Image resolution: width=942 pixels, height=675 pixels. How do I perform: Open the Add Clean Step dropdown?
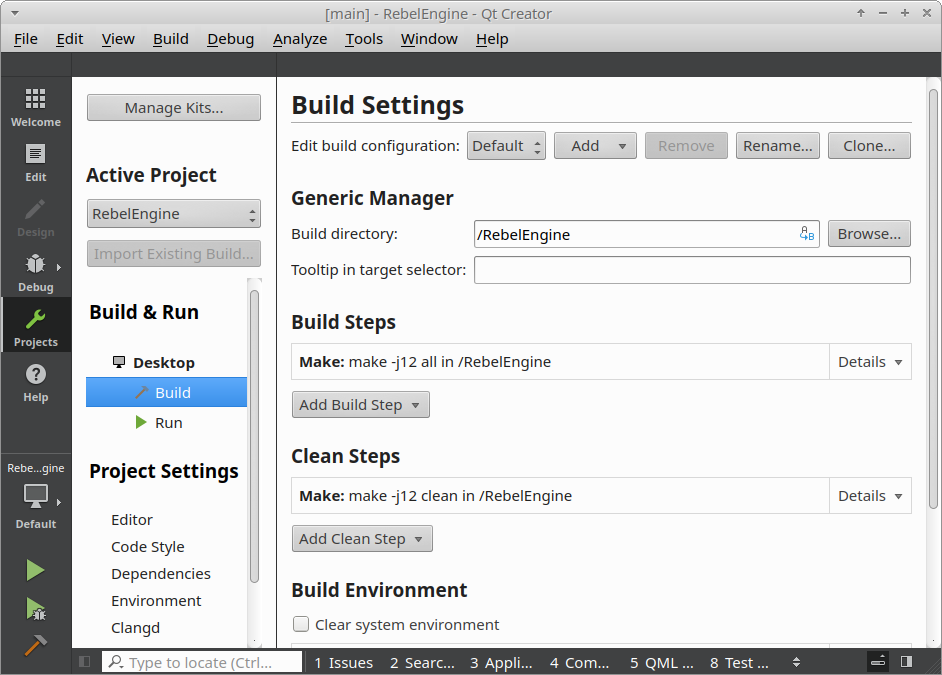pyautogui.click(x=362, y=539)
